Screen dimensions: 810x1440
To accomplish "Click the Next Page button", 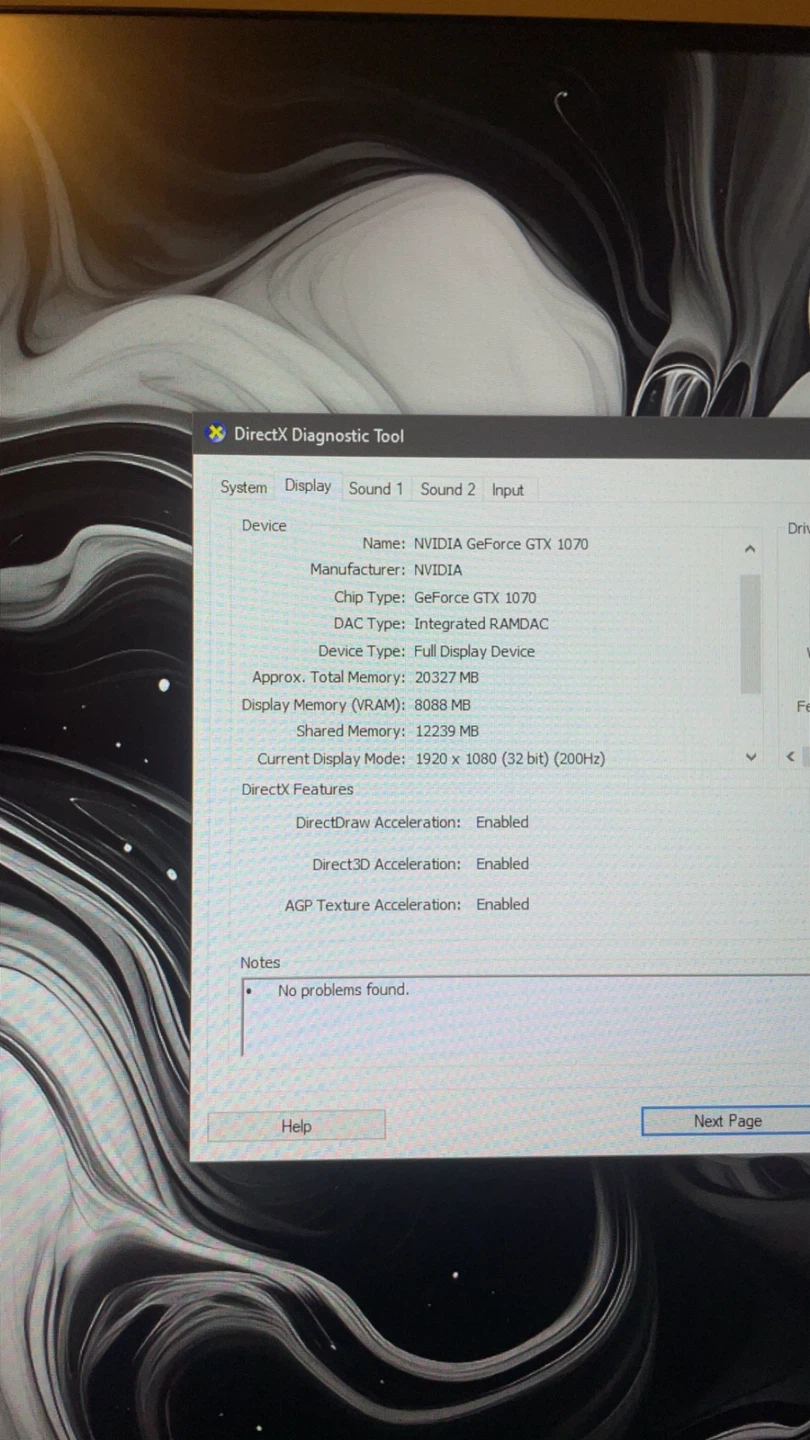I will click(x=727, y=1121).
